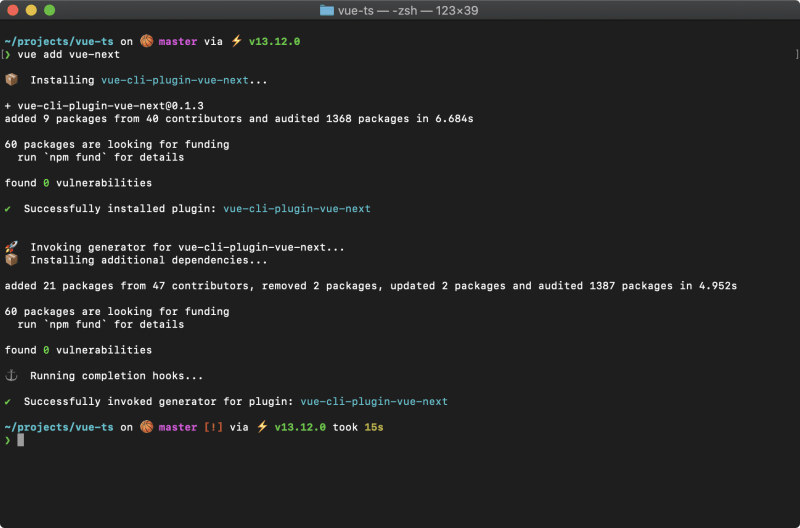The width and height of the screenshot is (800, 528).
Task: Click the basketball emoji in last prompt line
Action: point(146,426)
